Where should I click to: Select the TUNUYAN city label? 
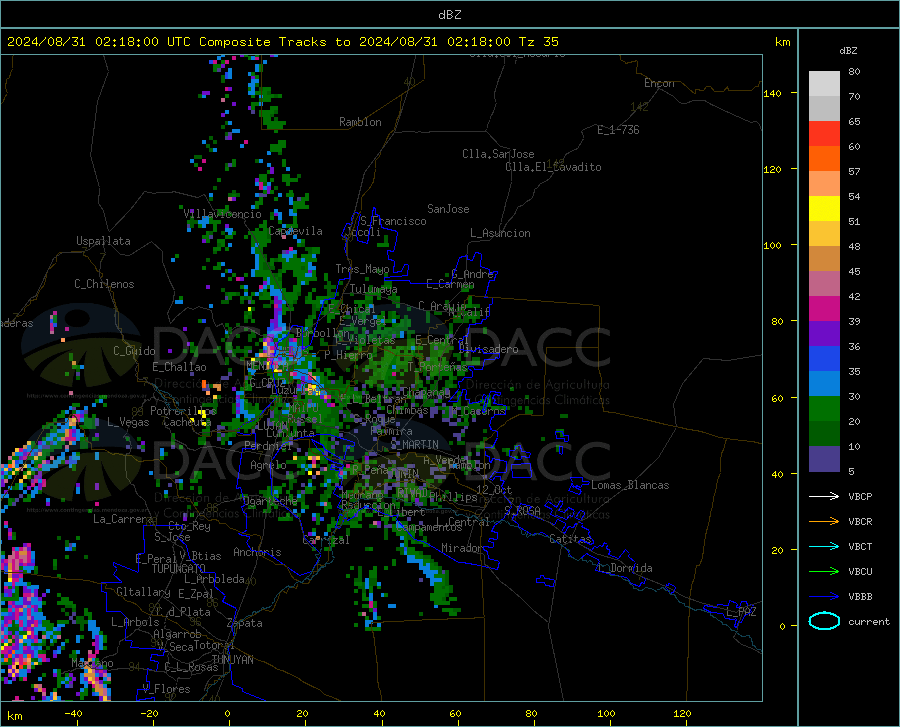(232, 659)
